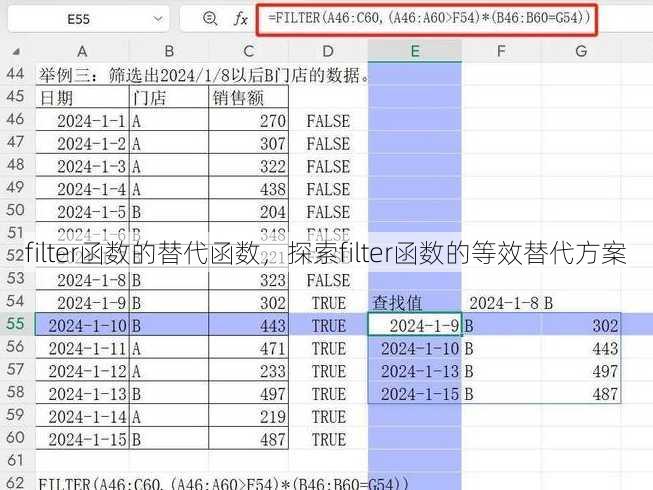Click sales value 323

pos(249,280)
